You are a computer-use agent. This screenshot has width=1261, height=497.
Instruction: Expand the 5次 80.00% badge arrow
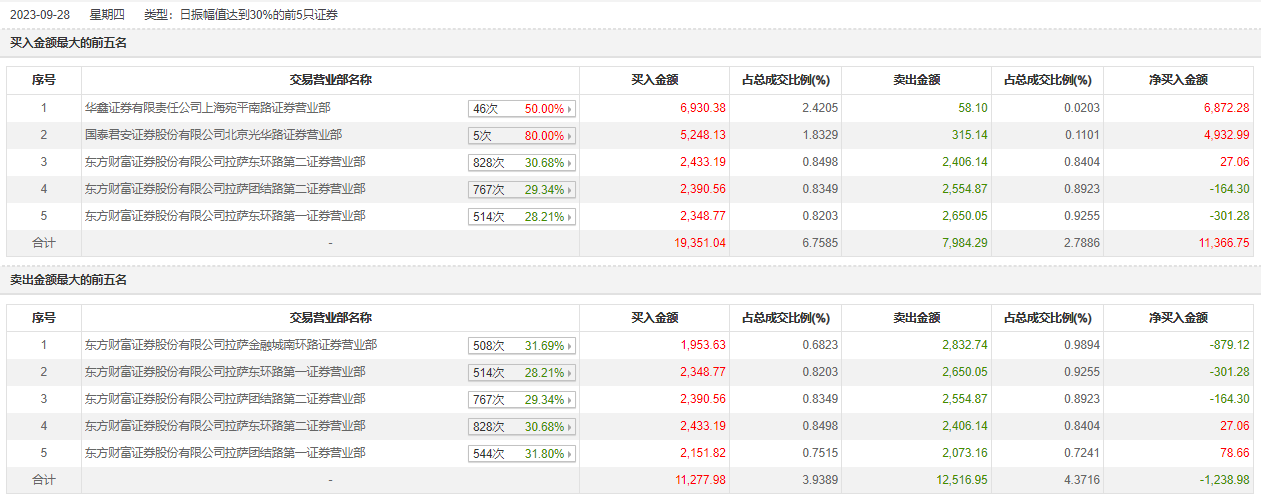(571, 136)
